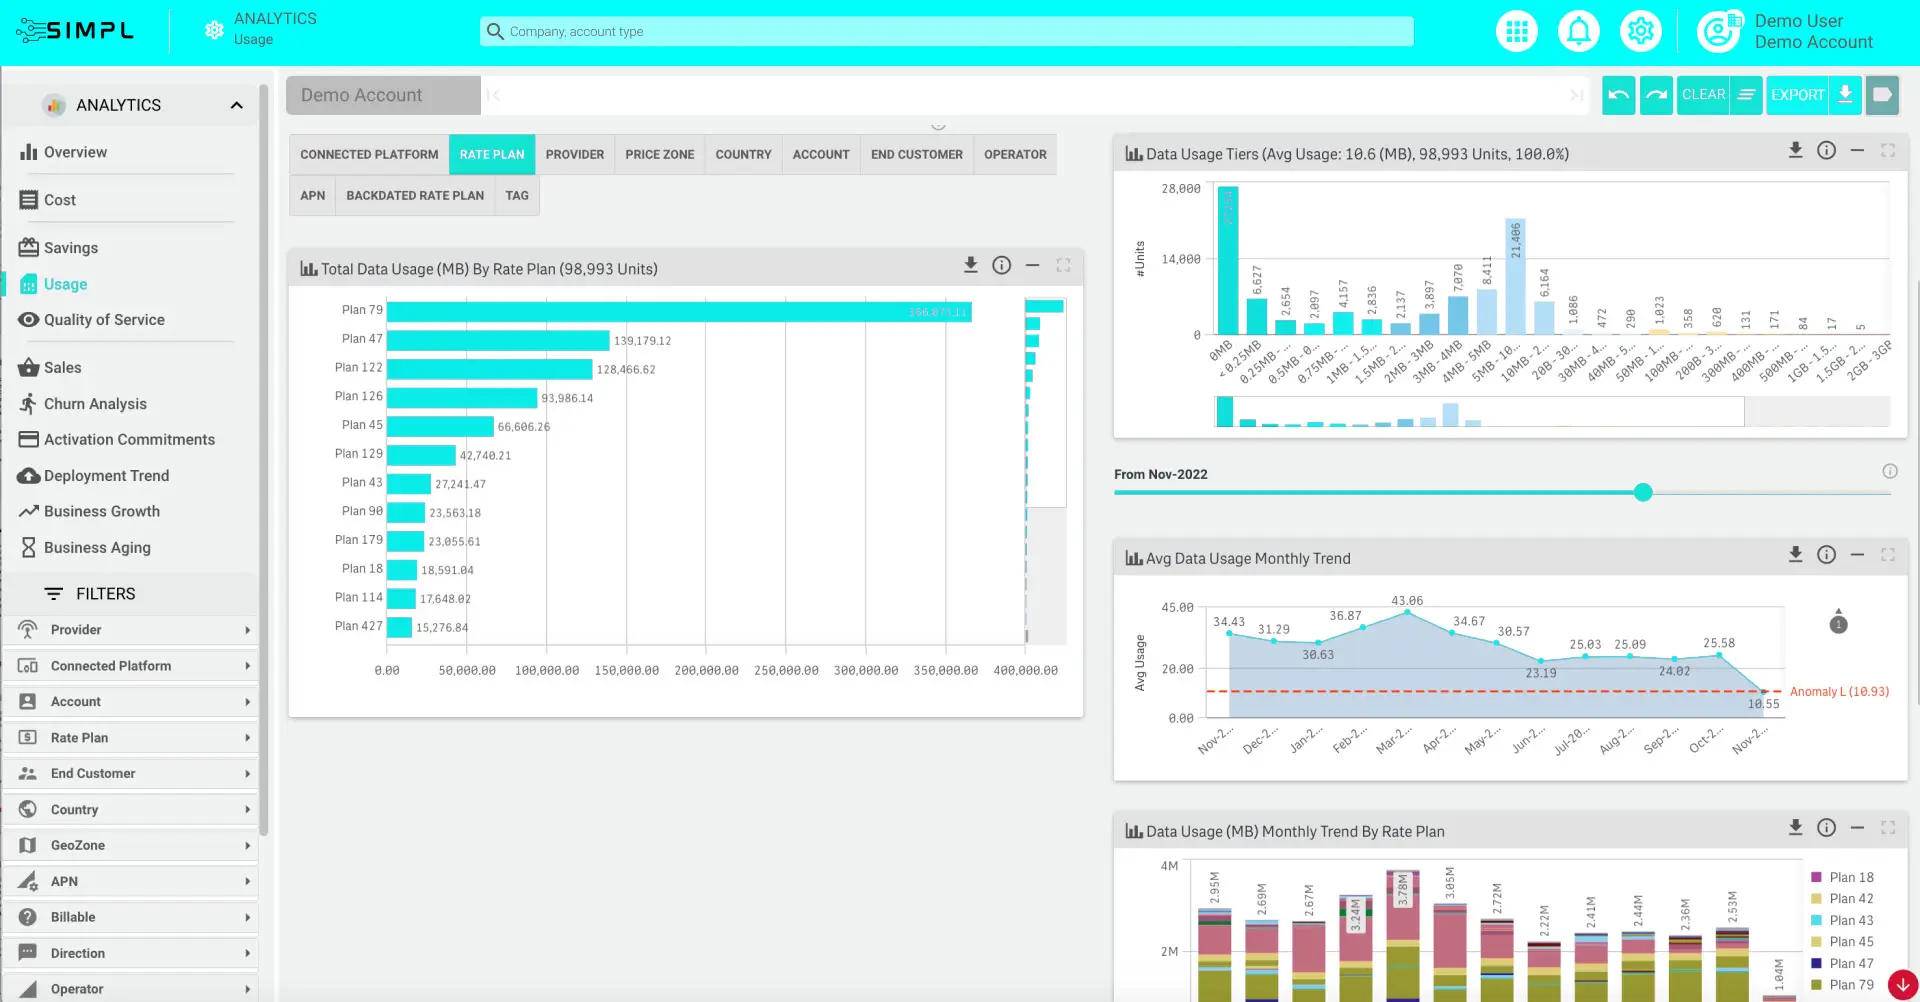Toggle Plan 45 legend entry
Image resolution: width=1920 pixels, height=1002 pixels.
coord(1842,942)
